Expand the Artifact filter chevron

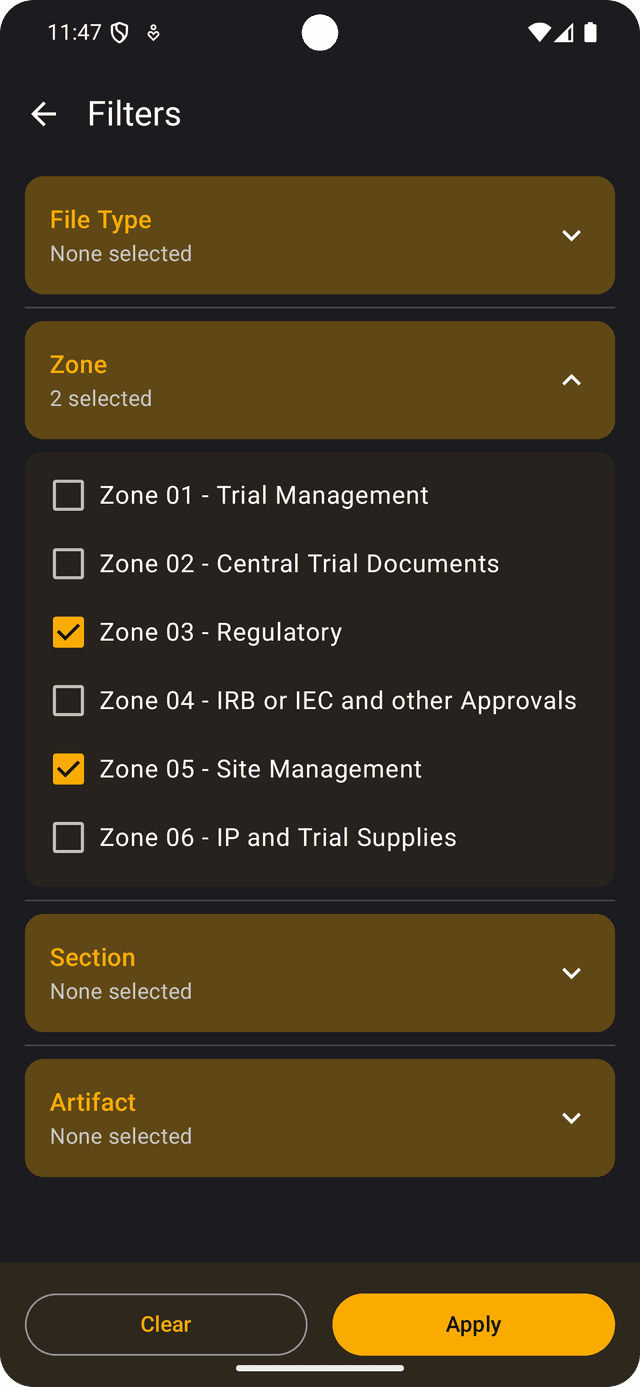click(571, 1118)
